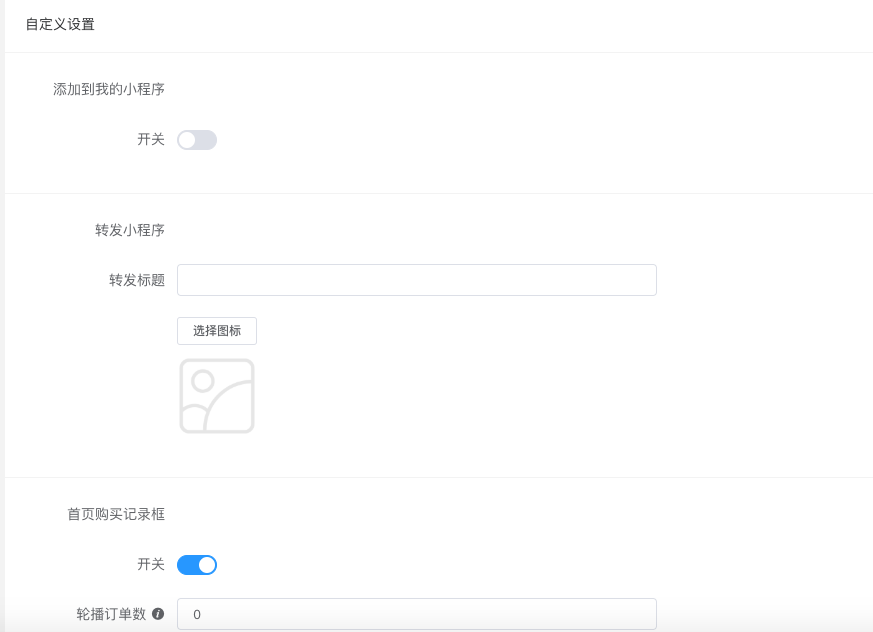Click the white knob of the gray 添加到我的小程序 switch
Viewport: 873px width, 632px height.
click(187, 140)
